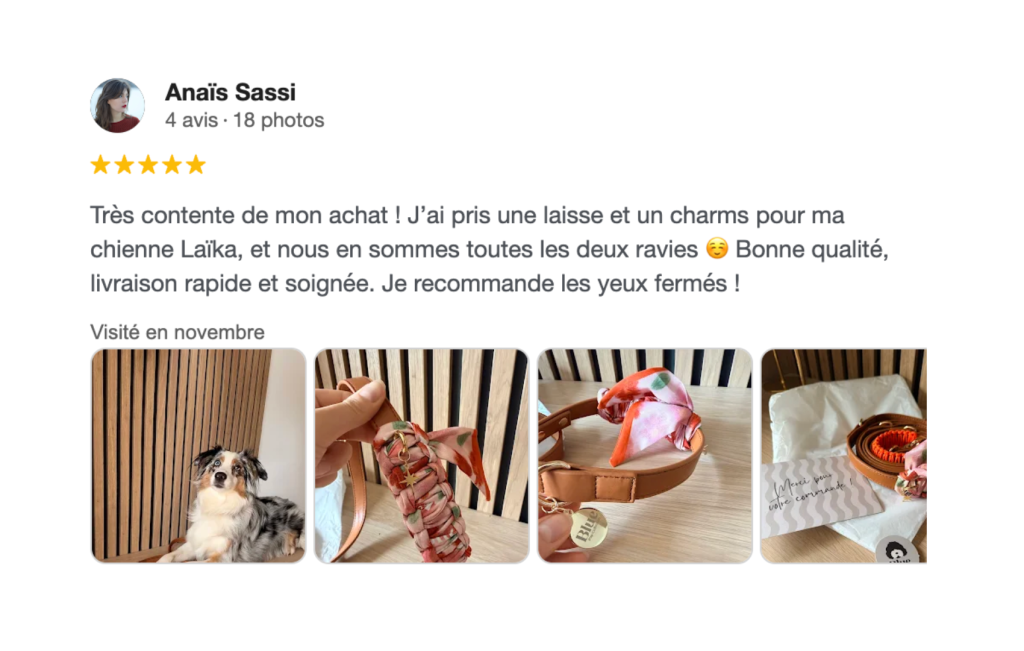
Task: Select the fourth yellow rating star
Action: click(x=172, y=165)
